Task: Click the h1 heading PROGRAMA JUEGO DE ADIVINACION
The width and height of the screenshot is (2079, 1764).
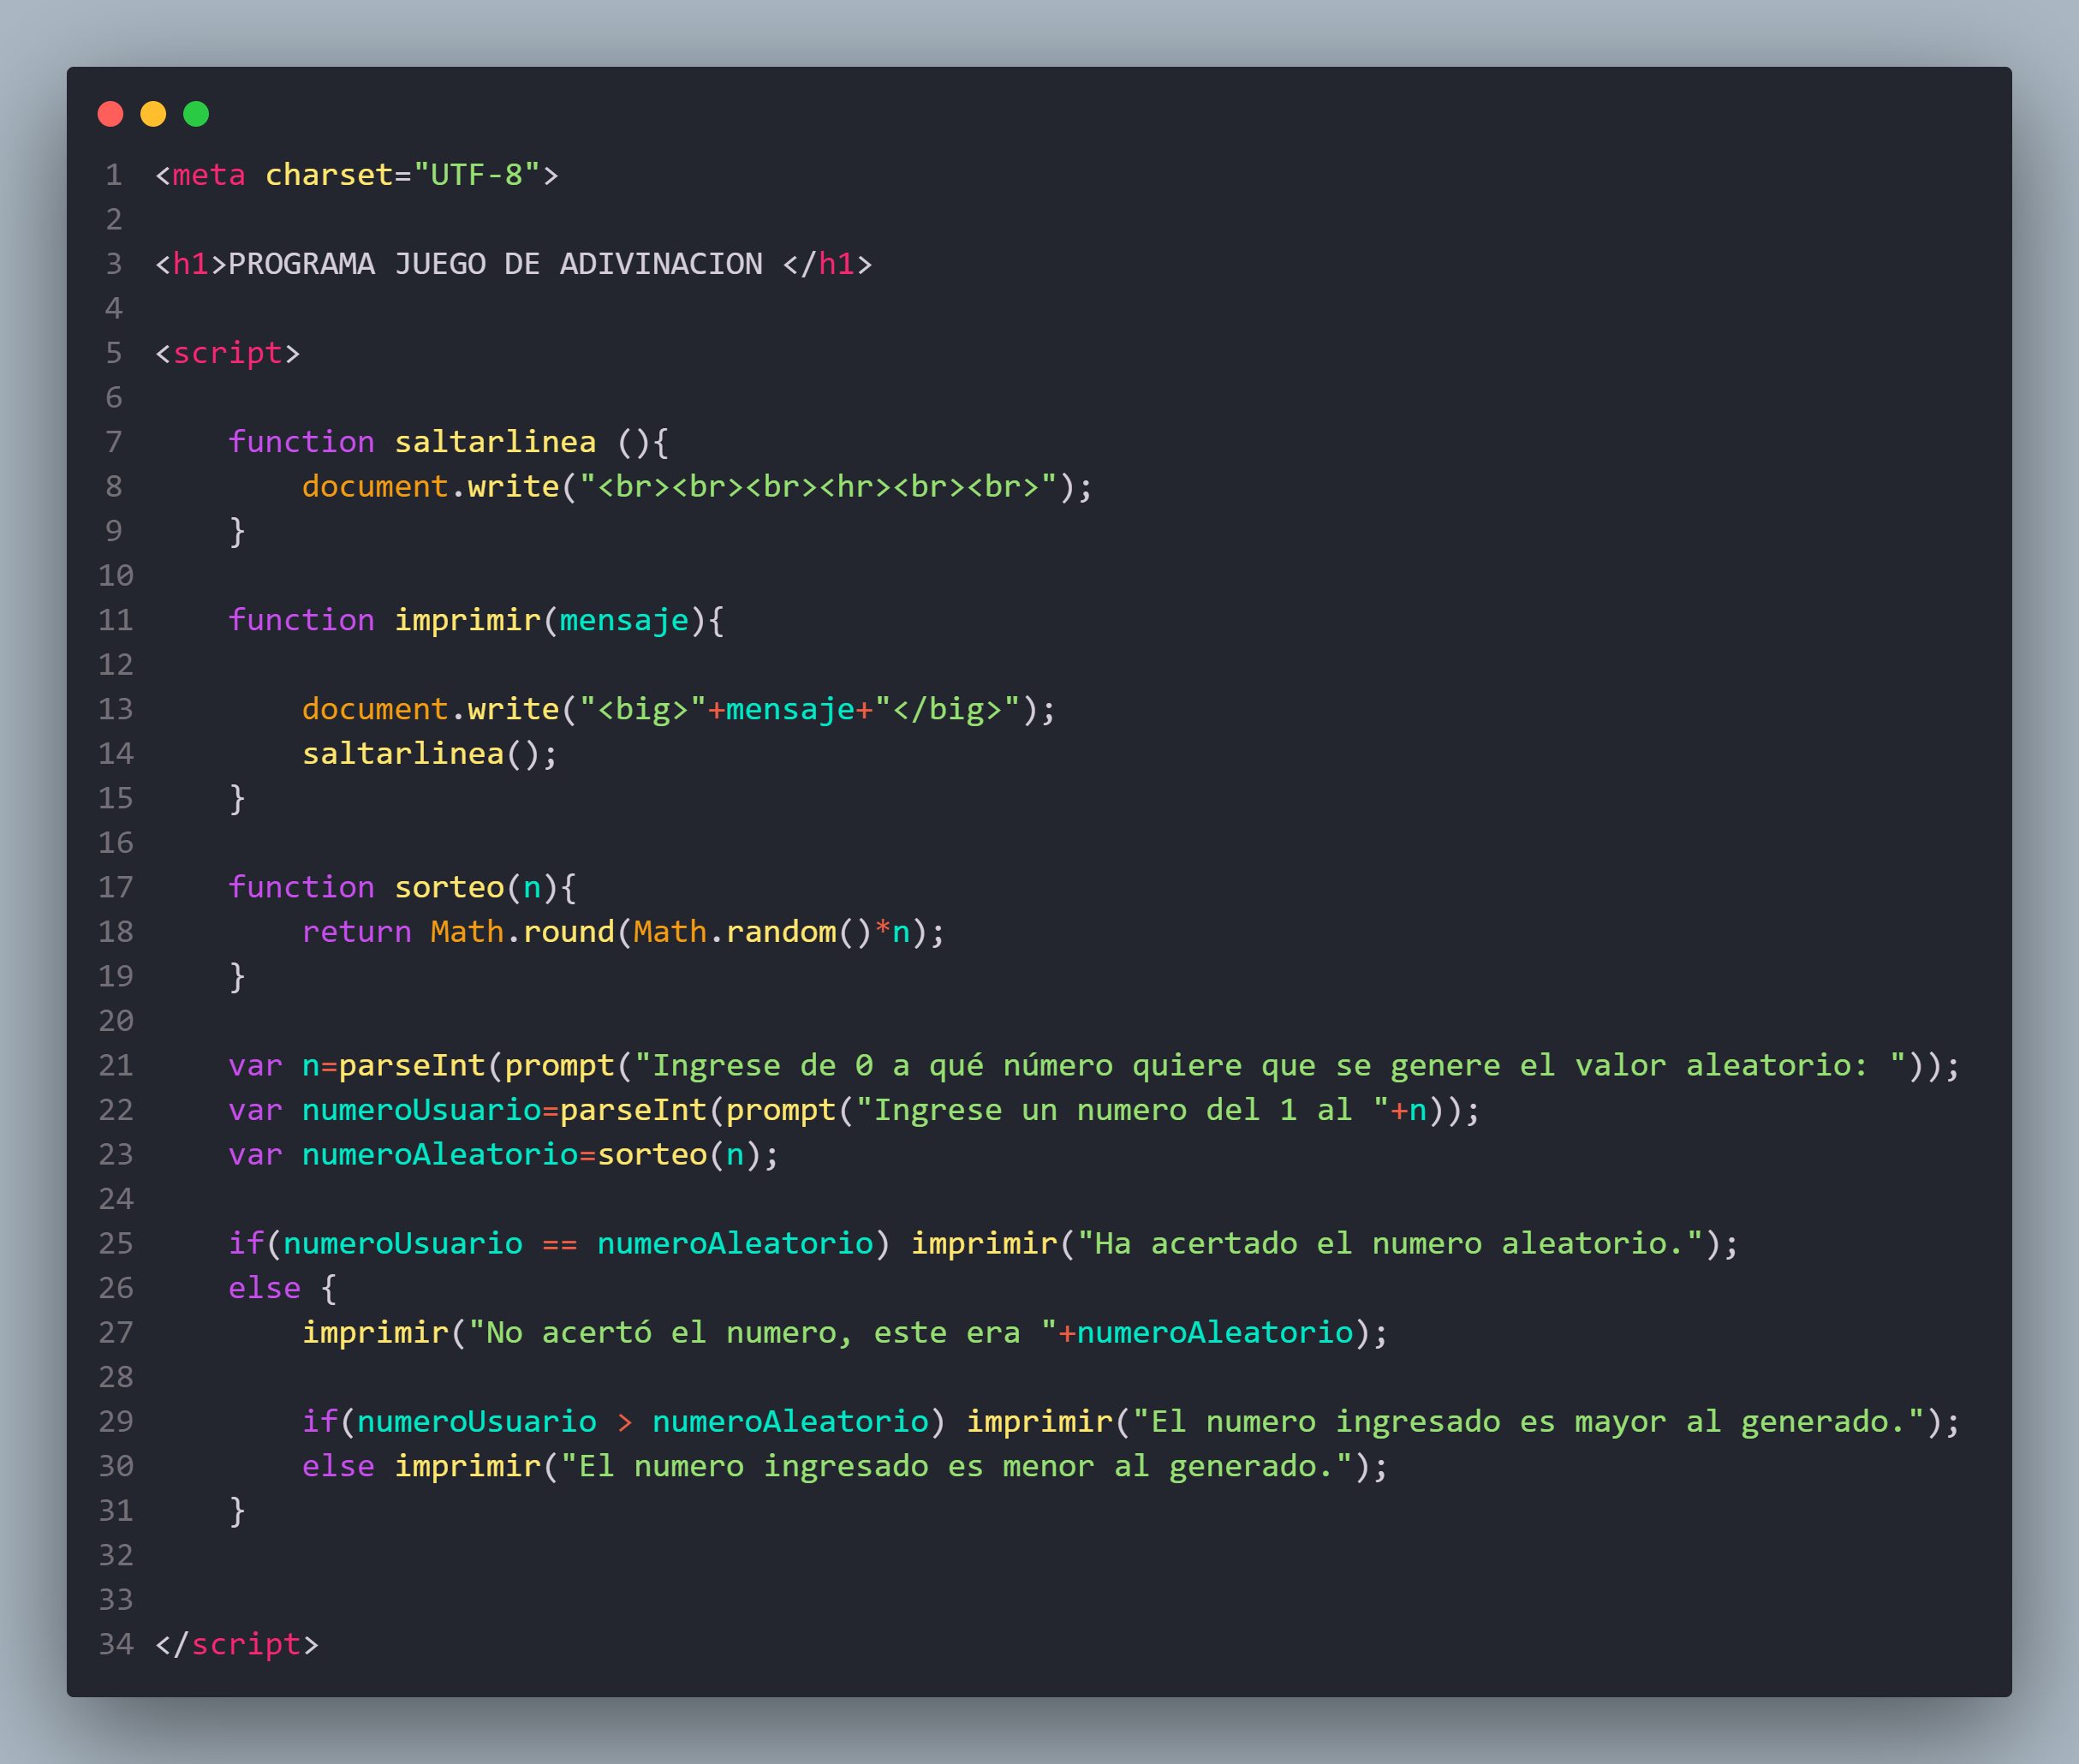Action: [514, 264]
